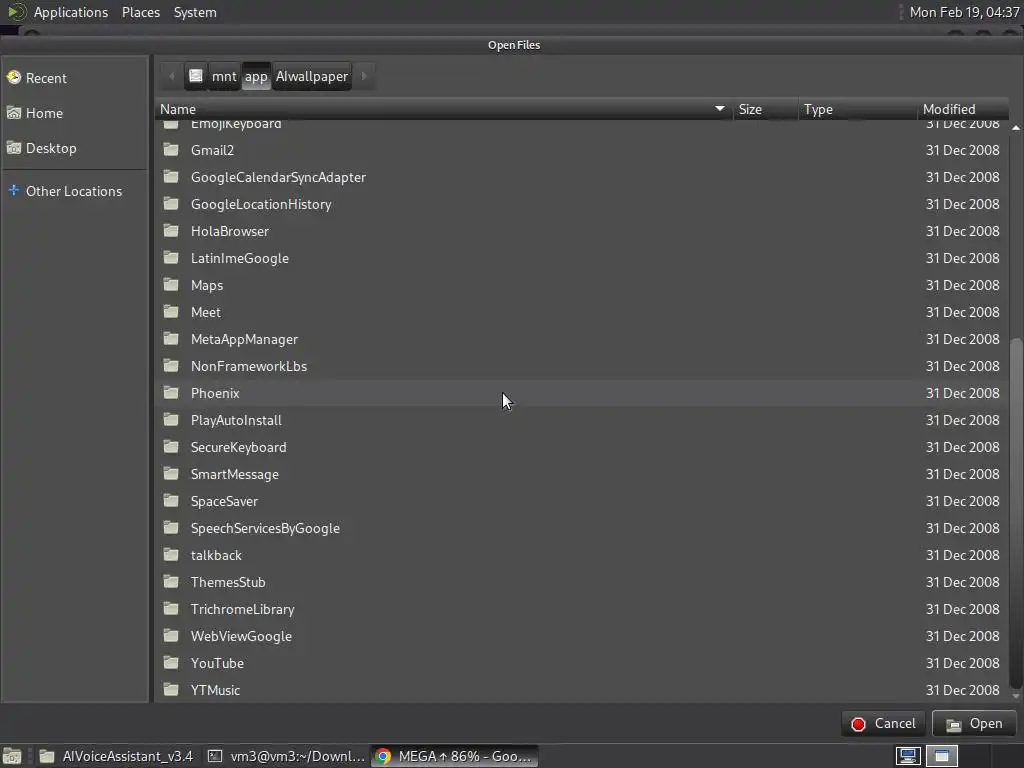Sort by the Size column header
The height and width of the screenshot is (768, 1024).
point(765,109)
